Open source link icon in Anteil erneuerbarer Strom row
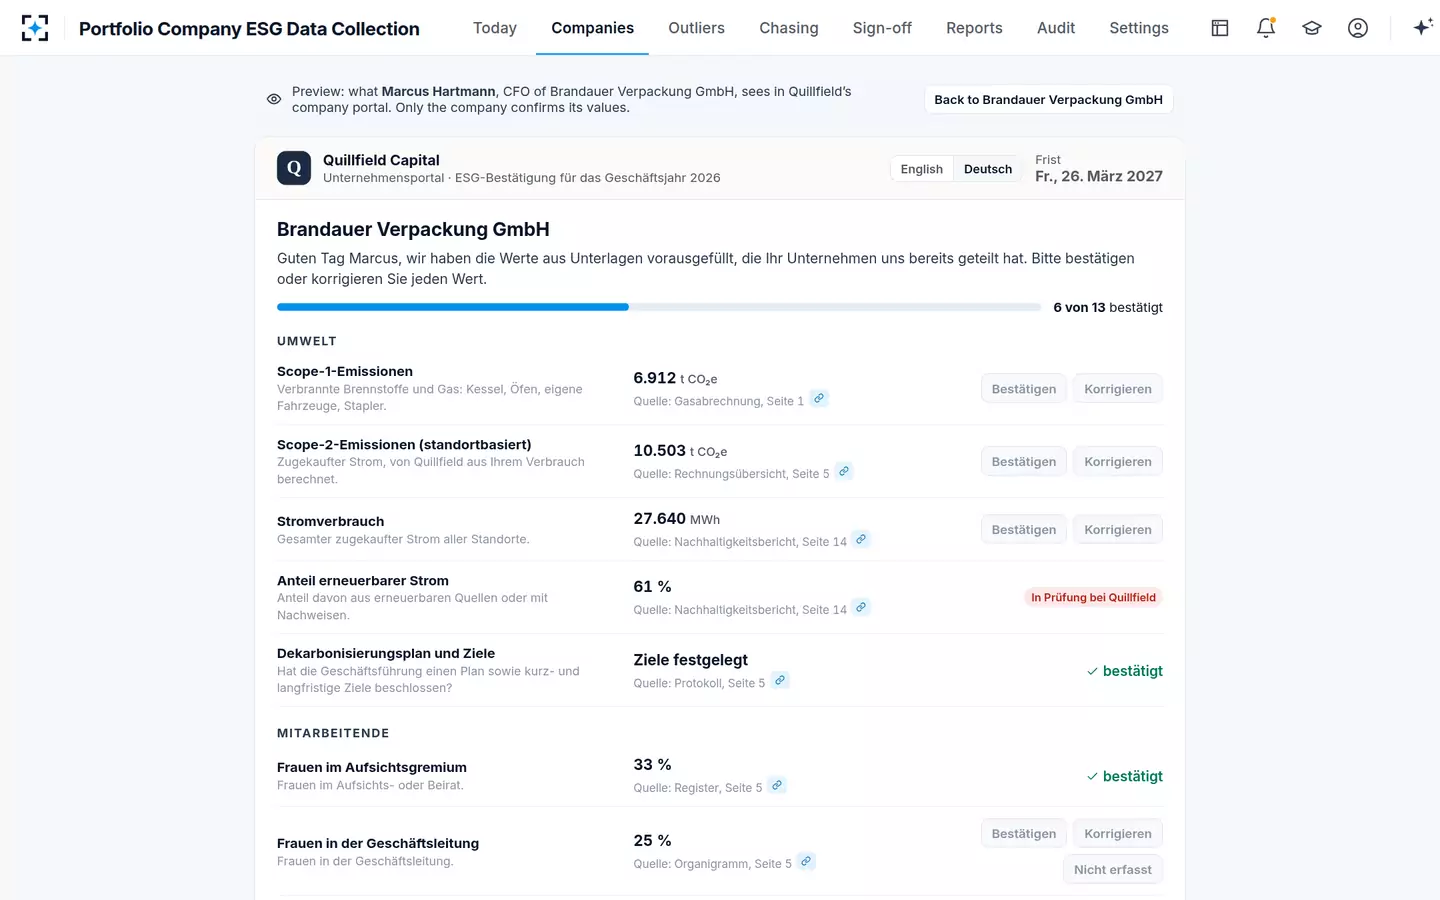This screenshot has height=900, width=1440. point(861,608)
